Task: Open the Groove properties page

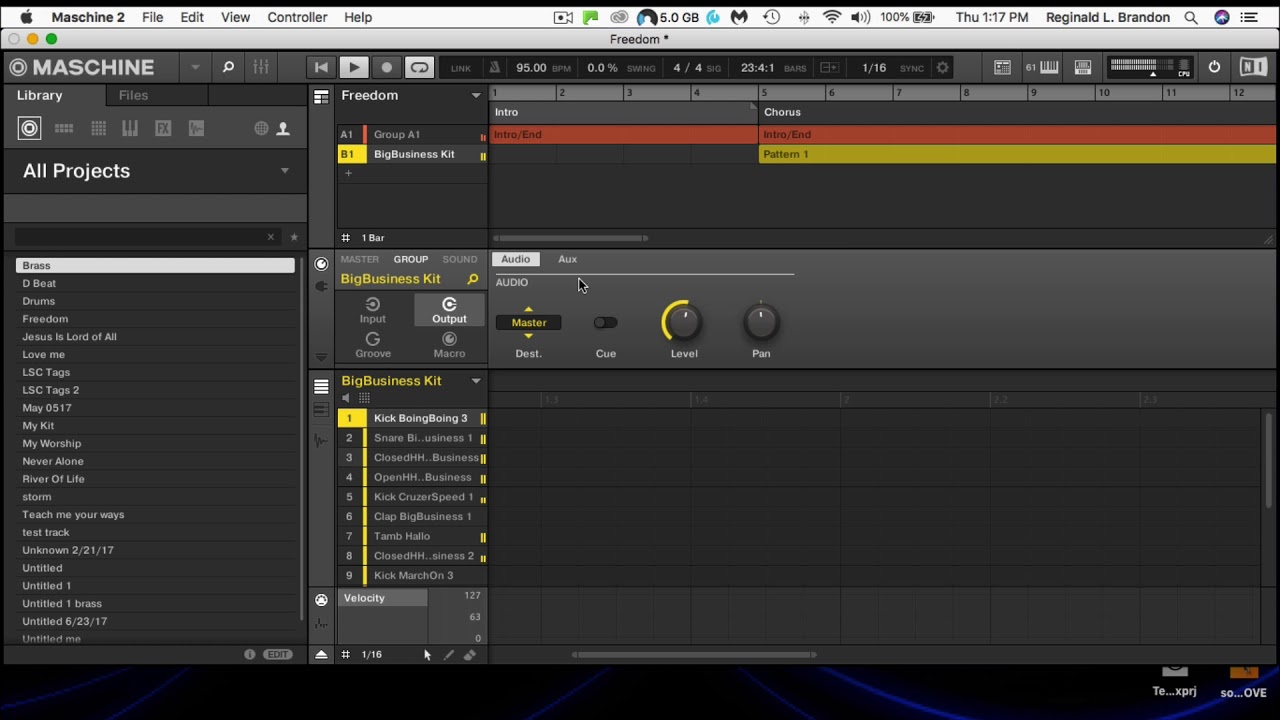Action: click(373, 345)
